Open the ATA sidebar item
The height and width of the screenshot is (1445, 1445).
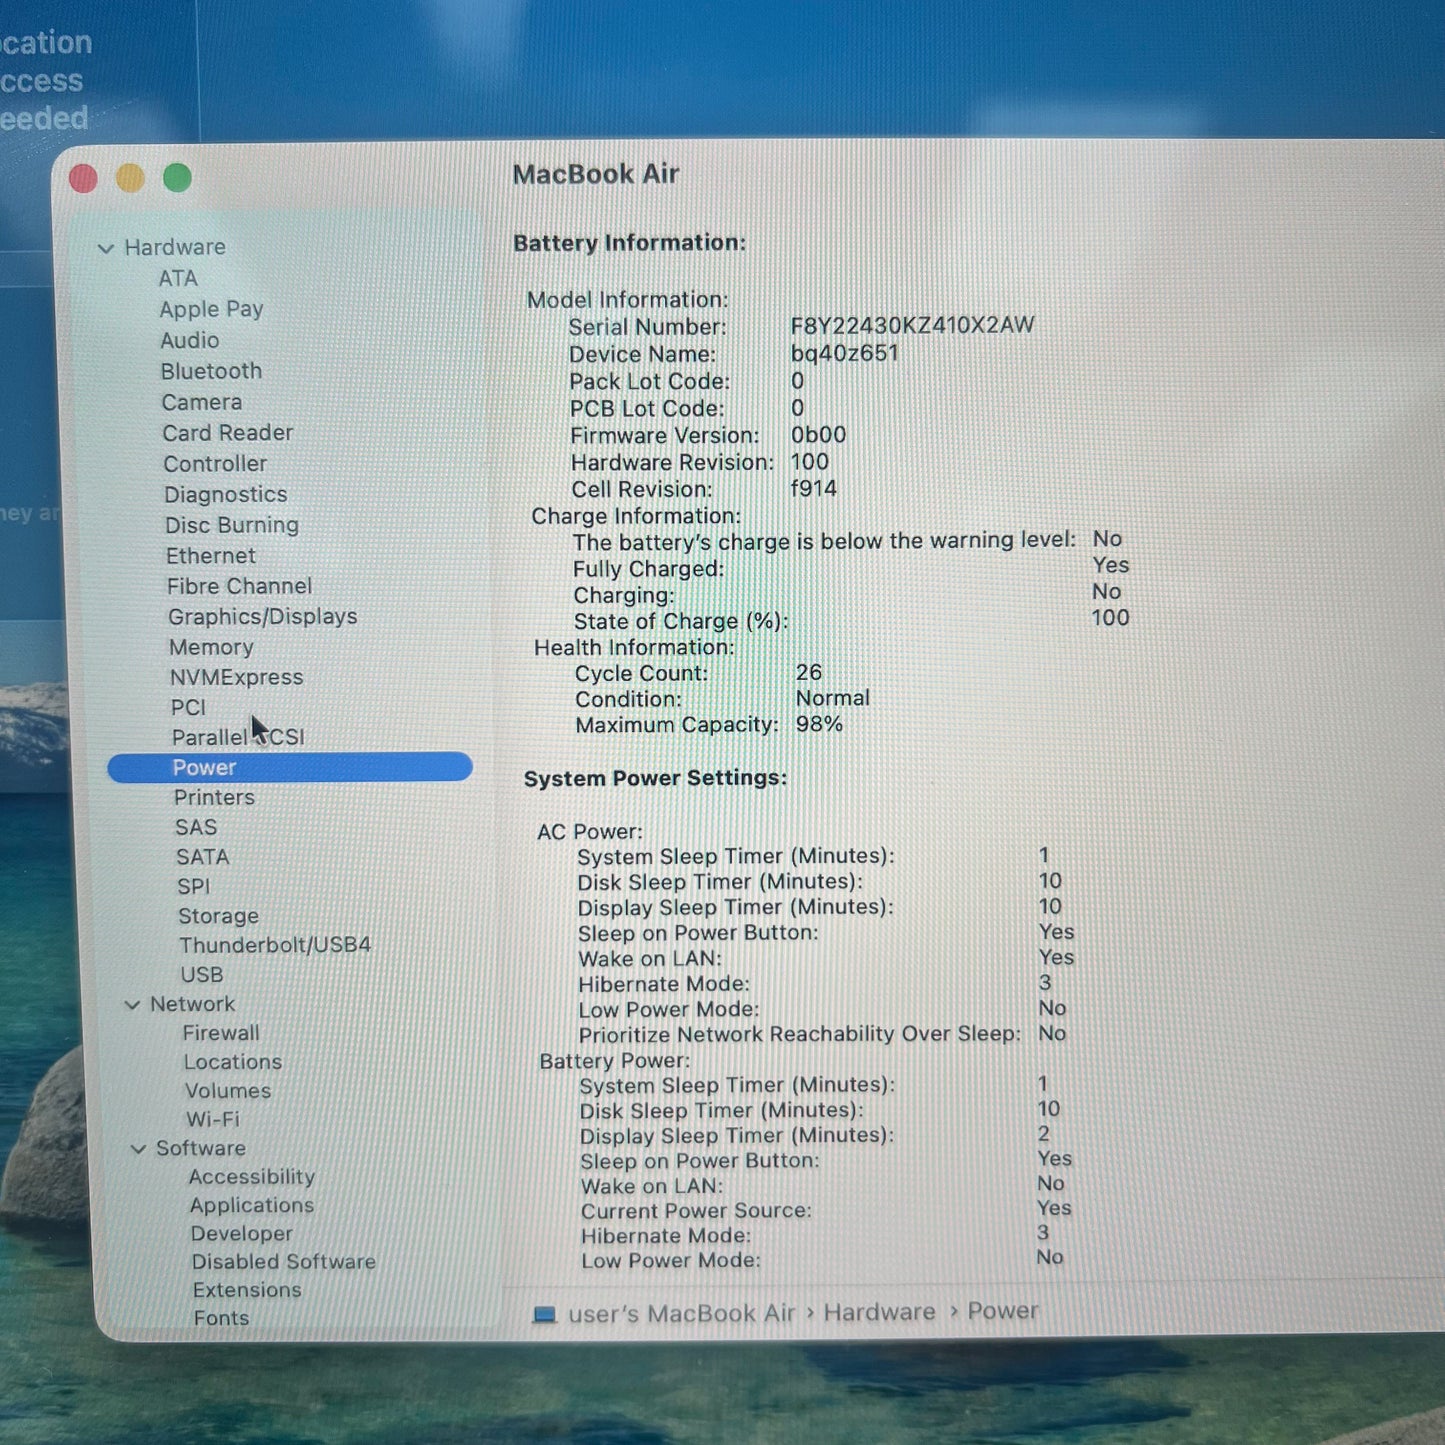point(178,278)
